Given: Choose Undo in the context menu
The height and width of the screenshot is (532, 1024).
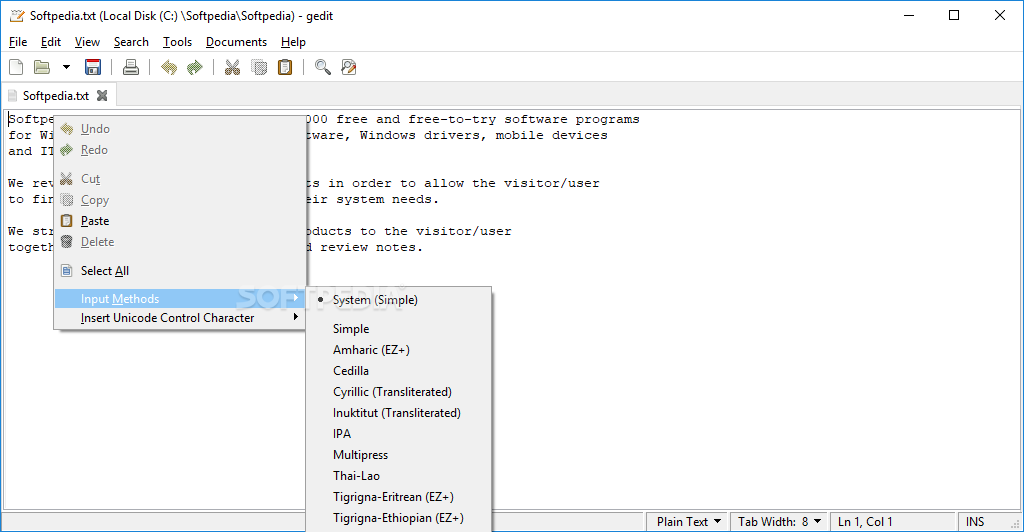Looking at the screenshot, I should coord(180,129).
